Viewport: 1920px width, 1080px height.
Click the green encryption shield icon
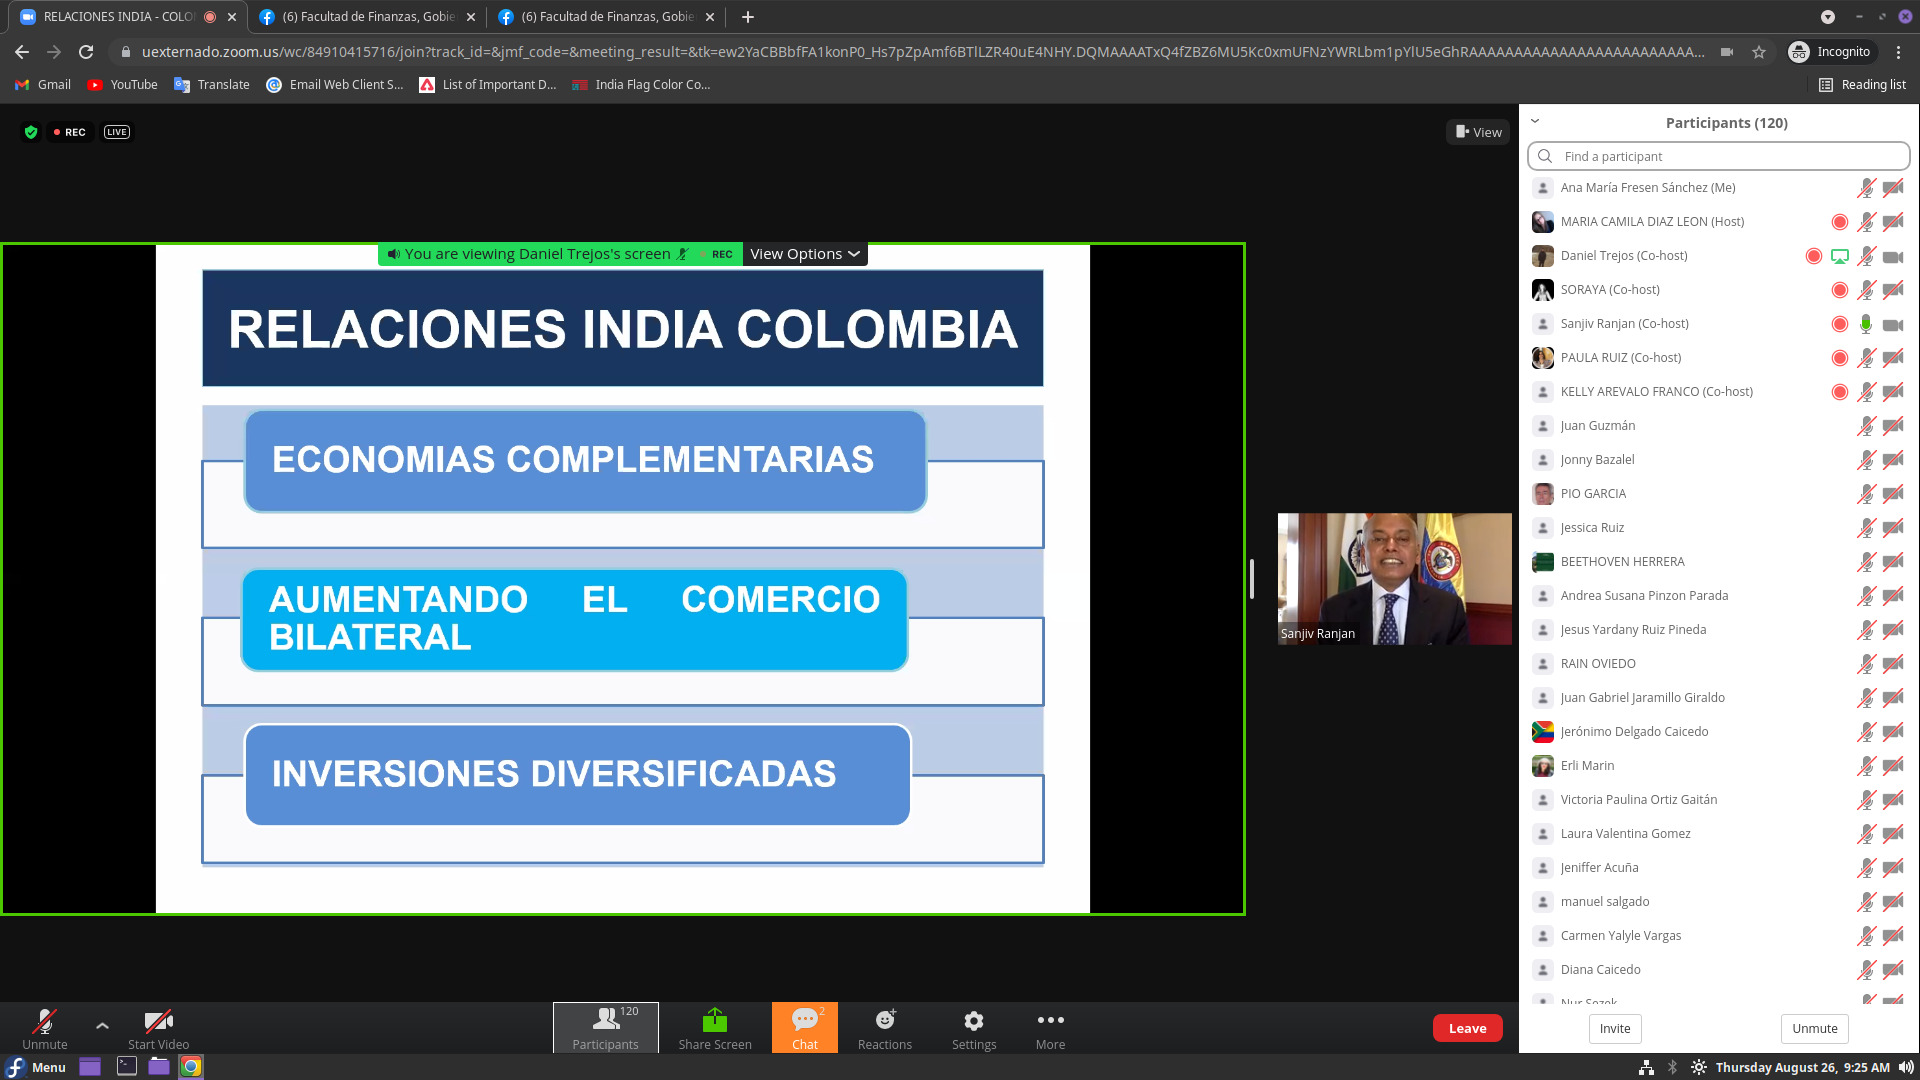[x=31, y=132]
